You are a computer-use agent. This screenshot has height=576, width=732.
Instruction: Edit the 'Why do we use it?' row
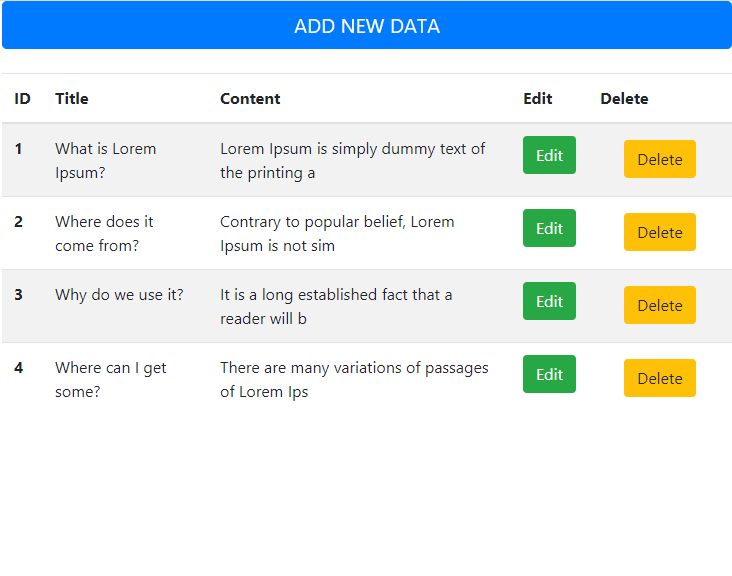(x=549, y=301)
